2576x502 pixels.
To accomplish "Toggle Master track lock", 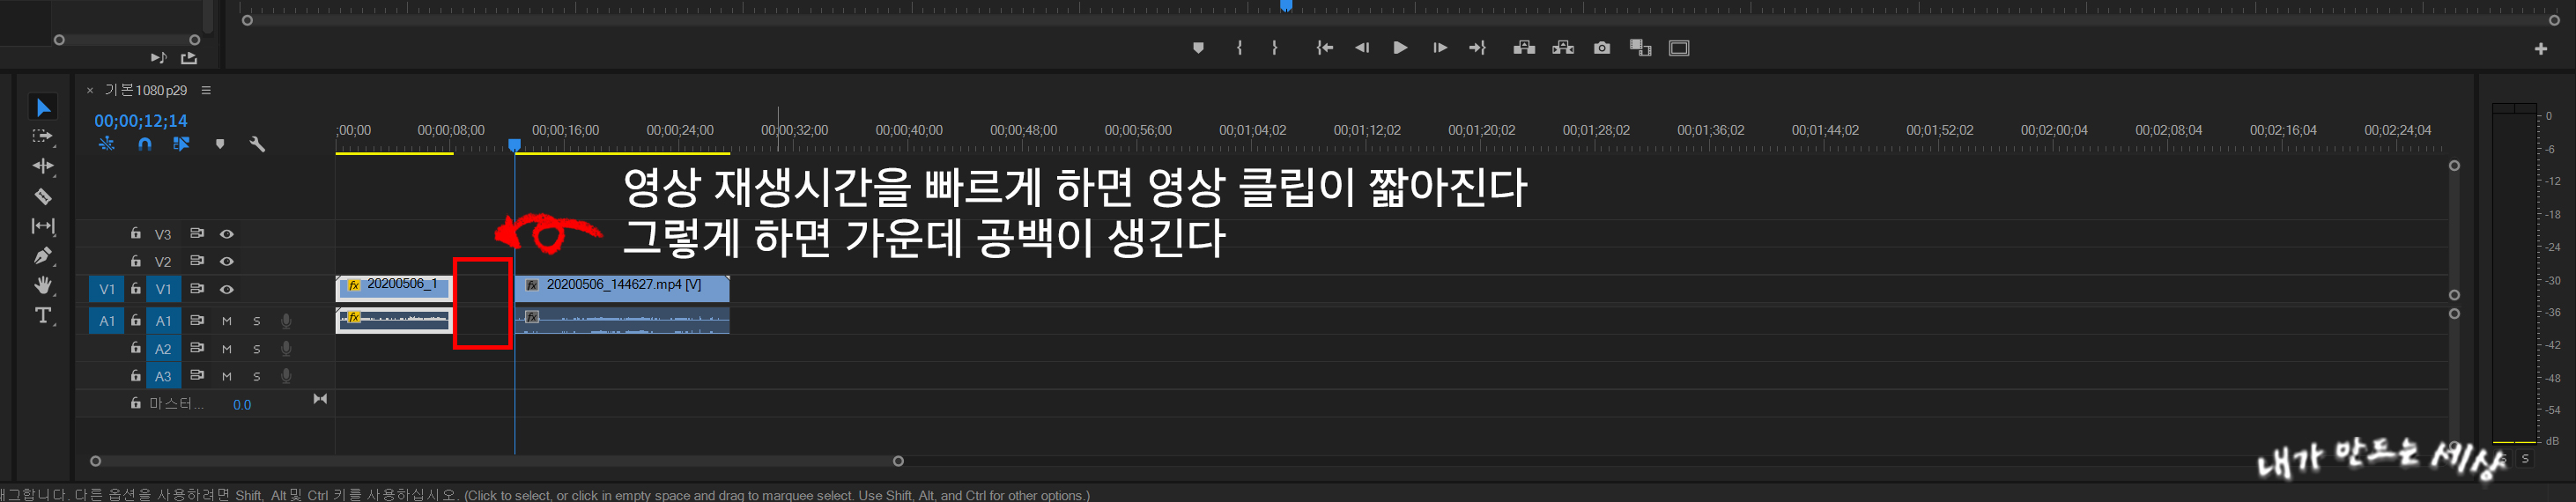I will click(x=135, y=403).
